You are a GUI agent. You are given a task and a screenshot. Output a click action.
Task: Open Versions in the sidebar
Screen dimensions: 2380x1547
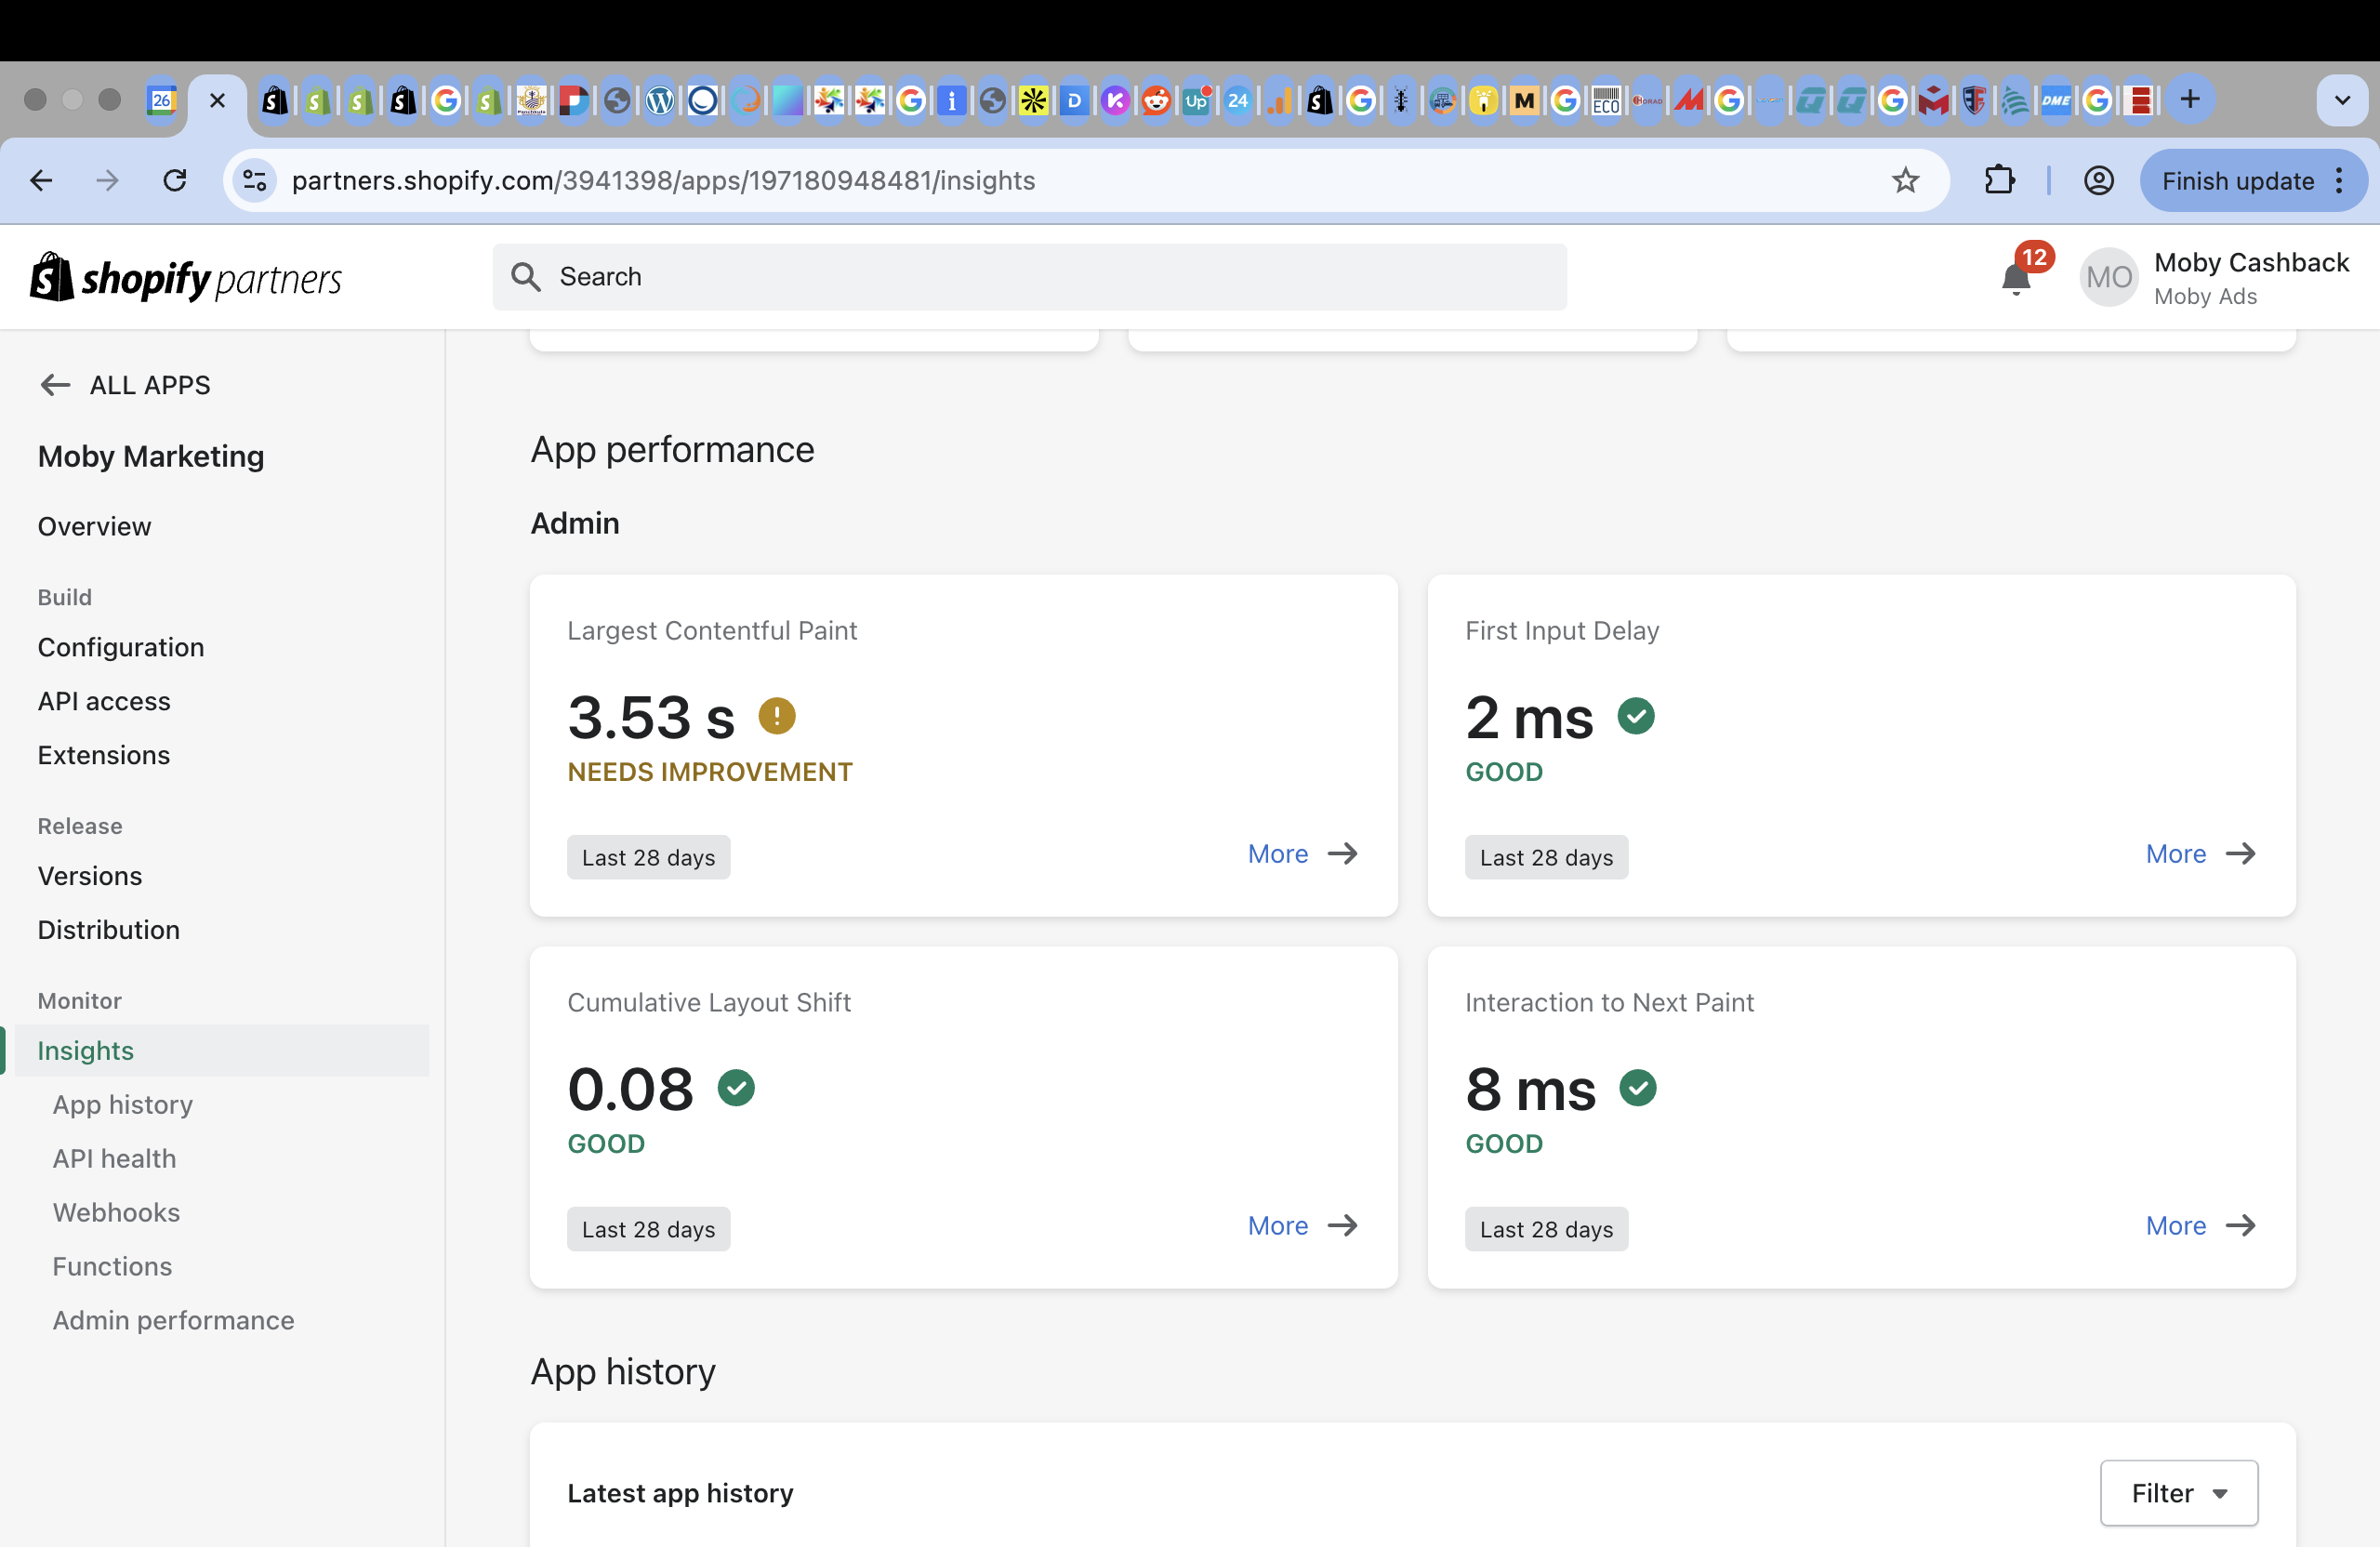[x=90, y=876]
